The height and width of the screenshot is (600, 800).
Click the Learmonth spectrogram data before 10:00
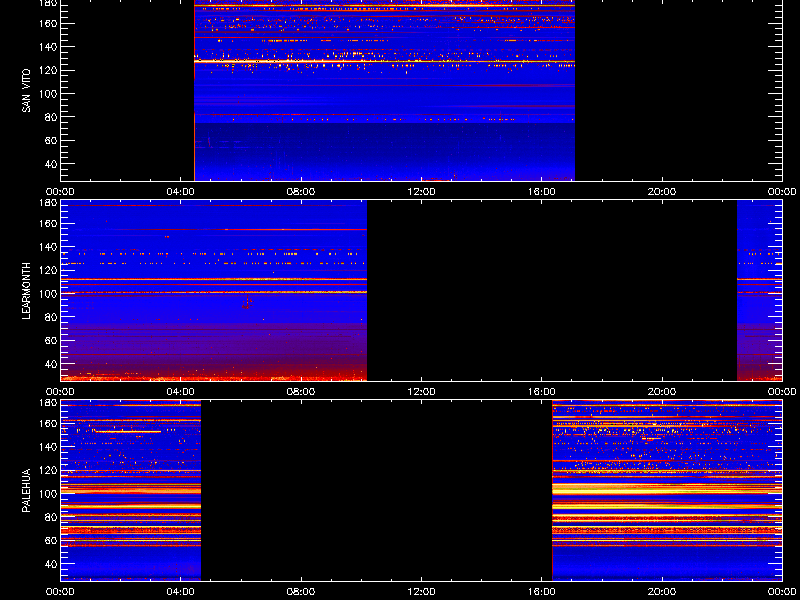pos(214,291)
